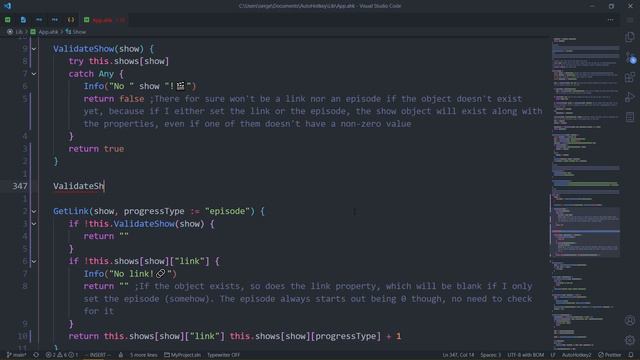Click the lock icon in status bar
640x360 pixels.
click(121, 355)
